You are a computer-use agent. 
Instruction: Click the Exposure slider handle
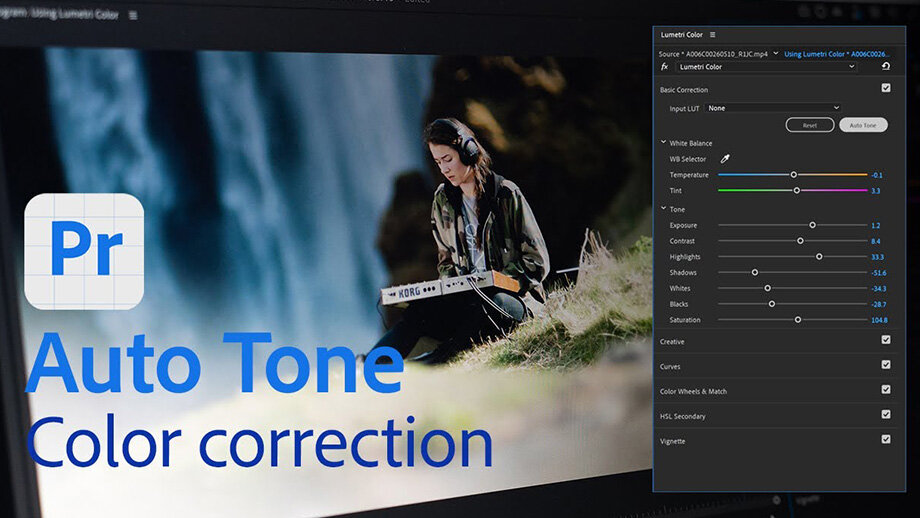pyautogui.click(x=812, y=225)
